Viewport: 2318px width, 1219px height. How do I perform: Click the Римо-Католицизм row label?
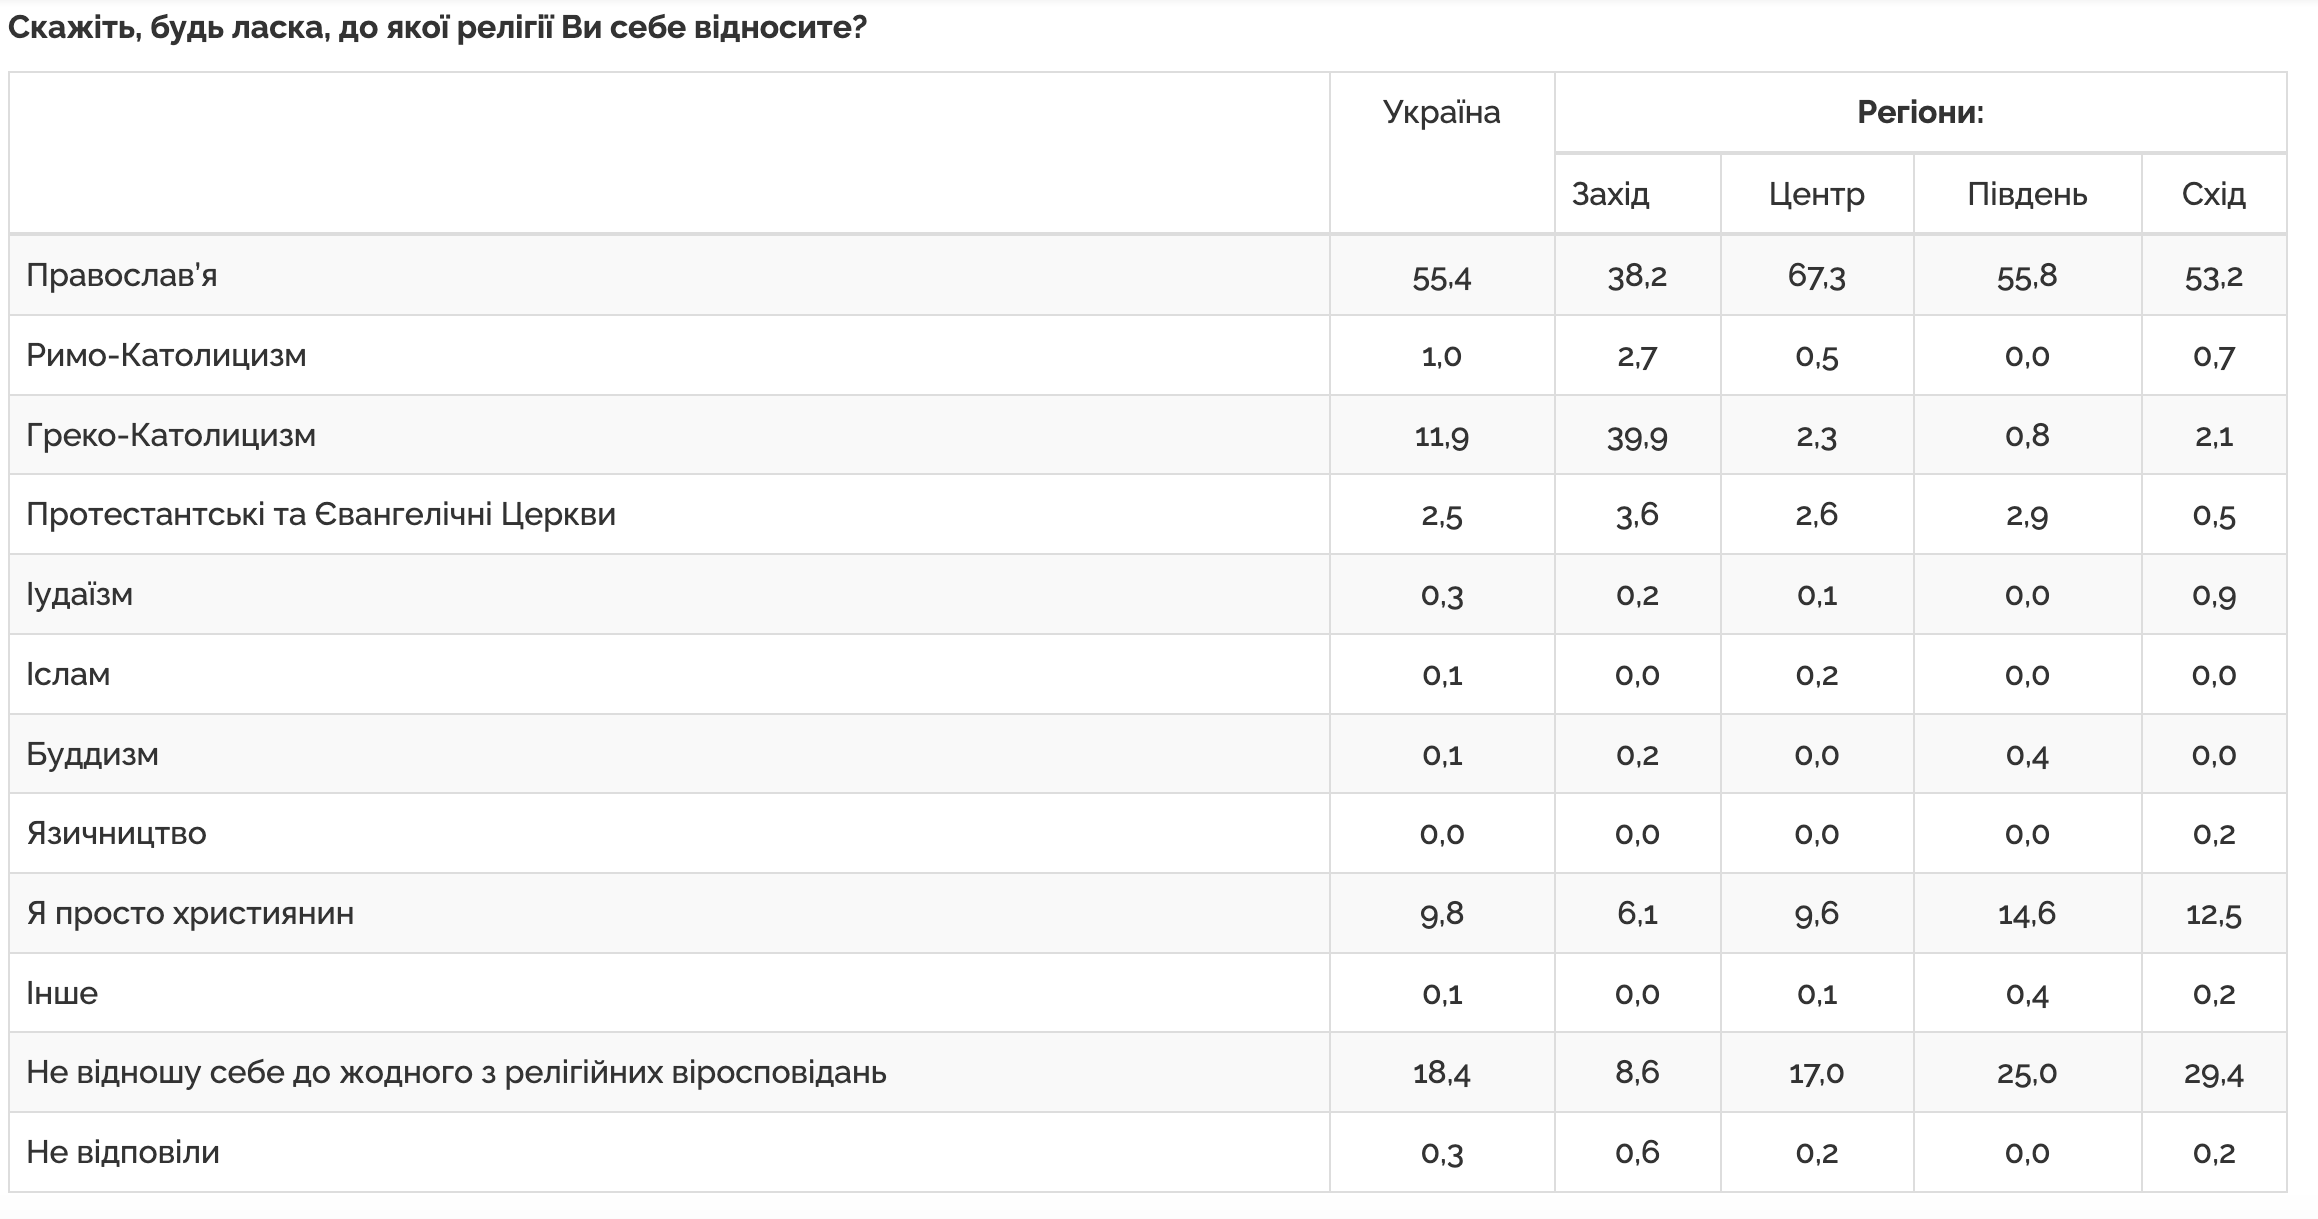pyautogui.click(x=166, y=355)
